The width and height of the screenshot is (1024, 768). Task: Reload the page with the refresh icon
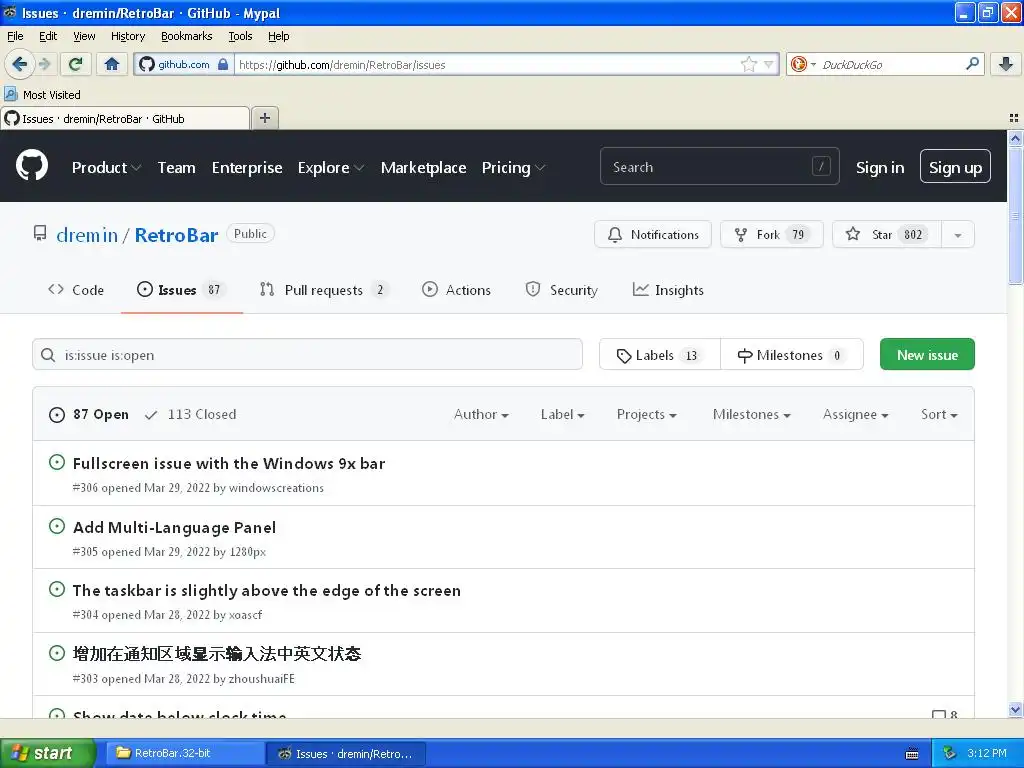pyautogui.click(x=76, y=64)
